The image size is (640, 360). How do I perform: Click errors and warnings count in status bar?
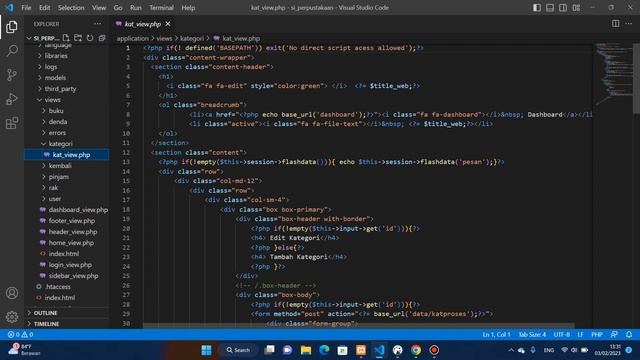[20, 334]
